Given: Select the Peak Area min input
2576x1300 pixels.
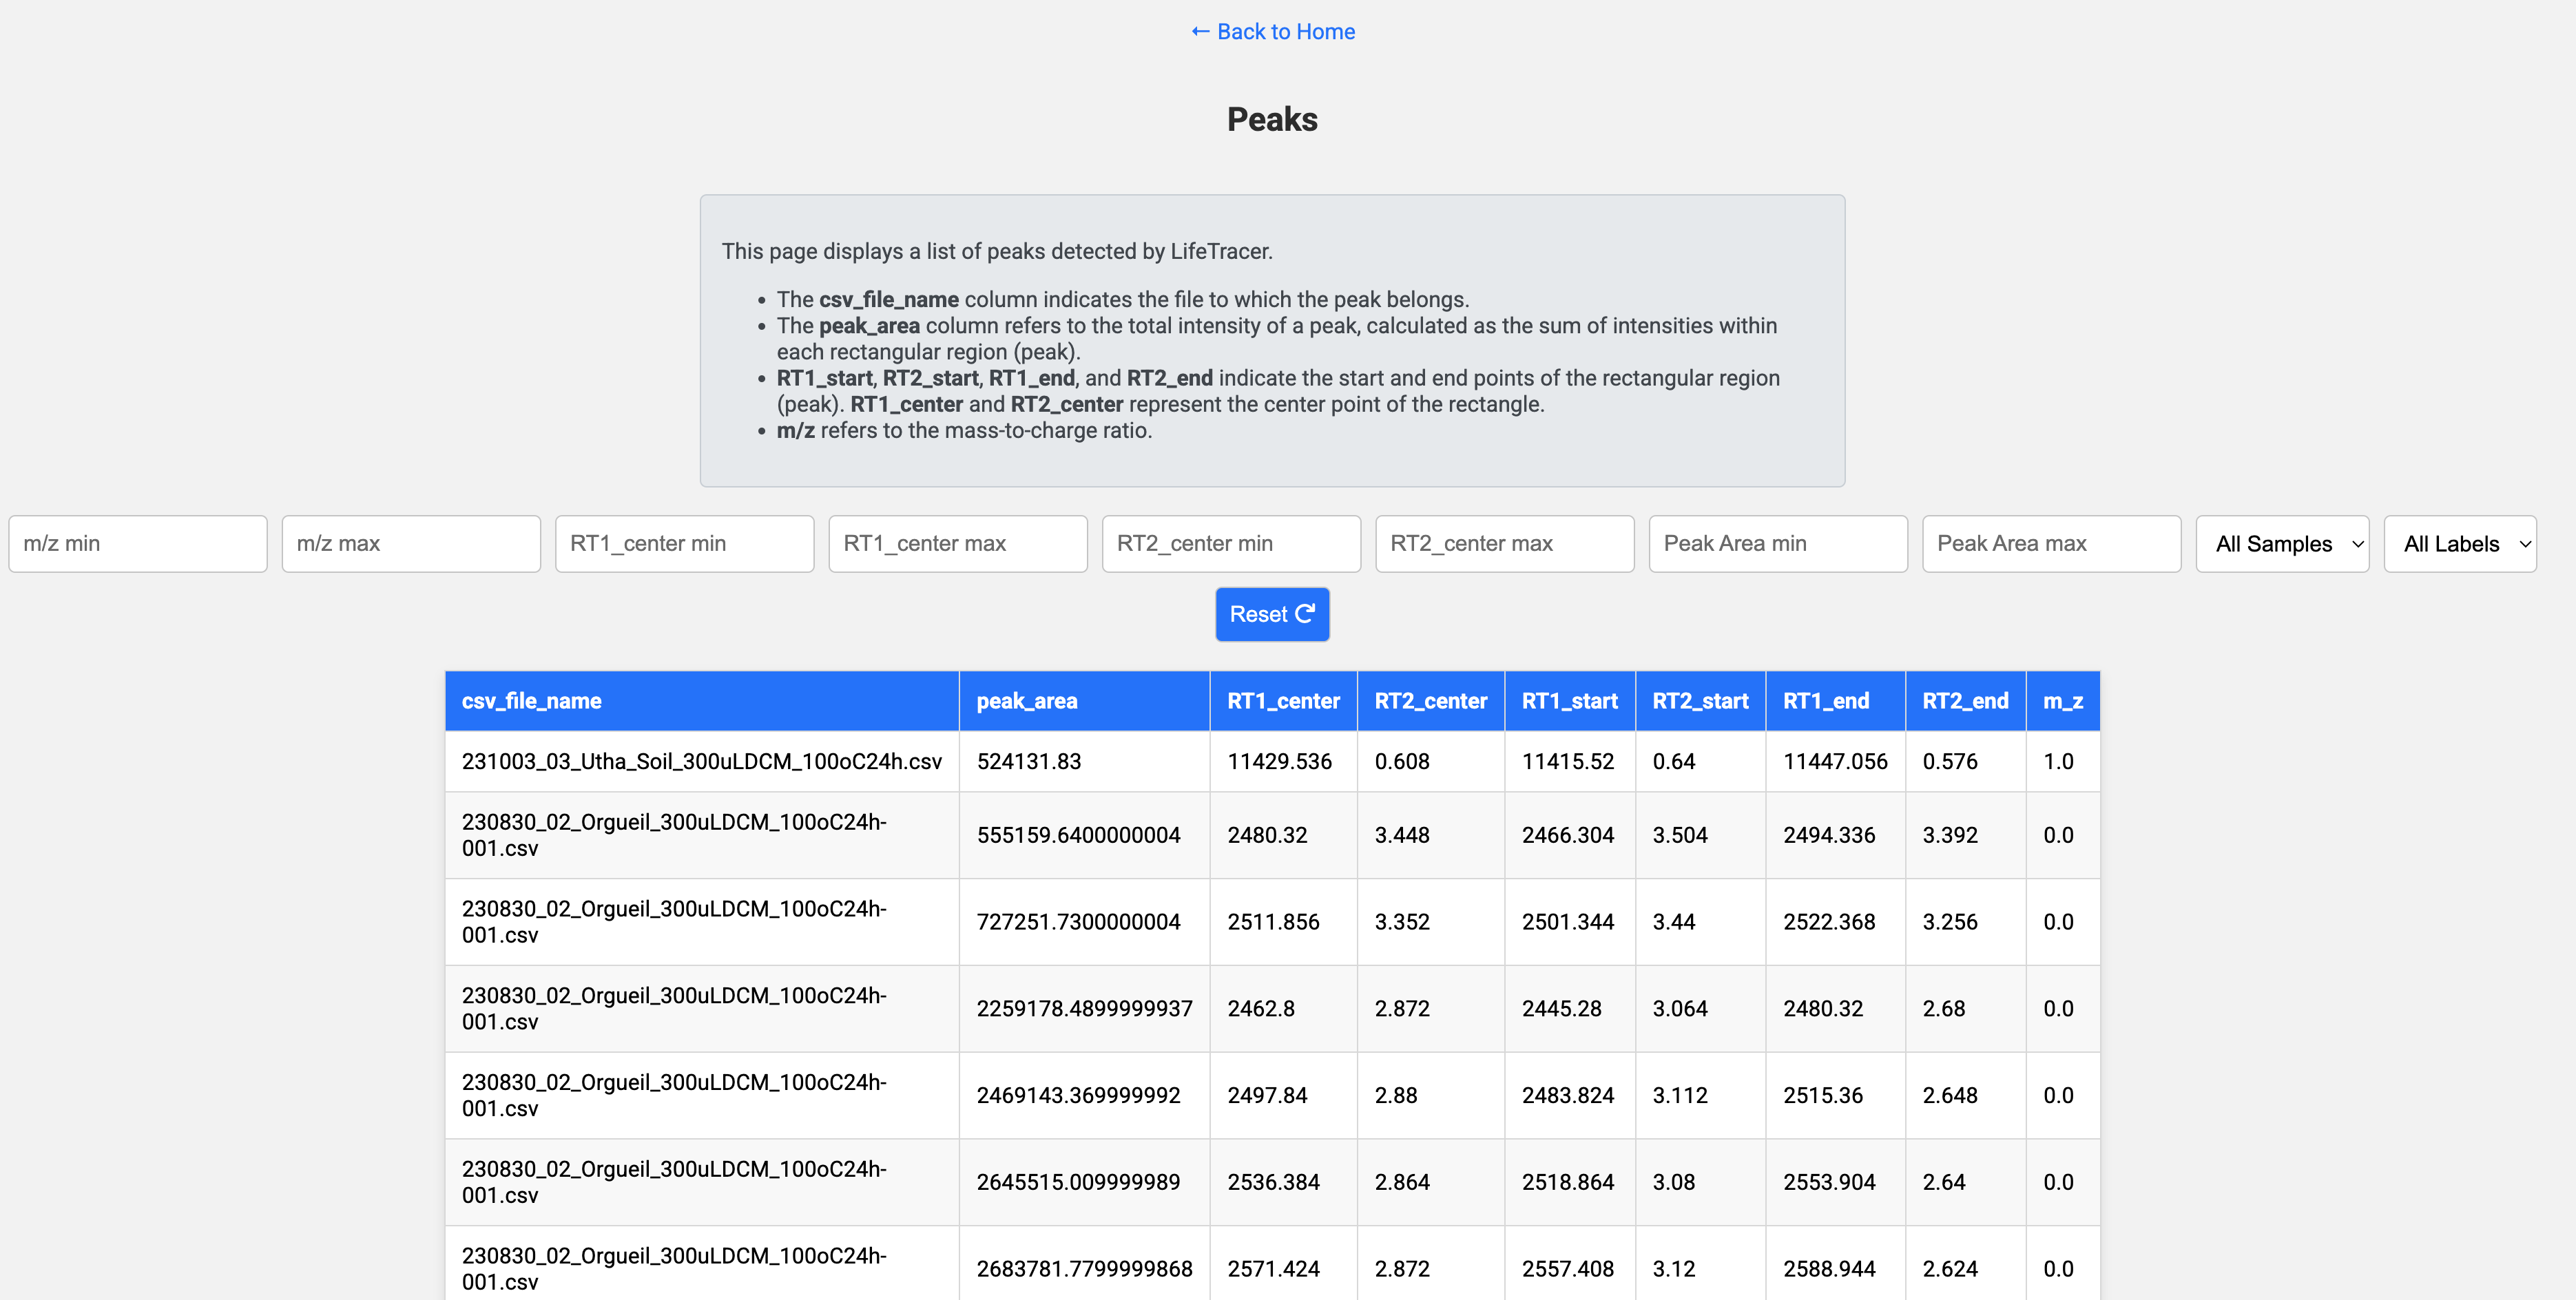Looking at the screenshot, I should [x=1777, y=544].
